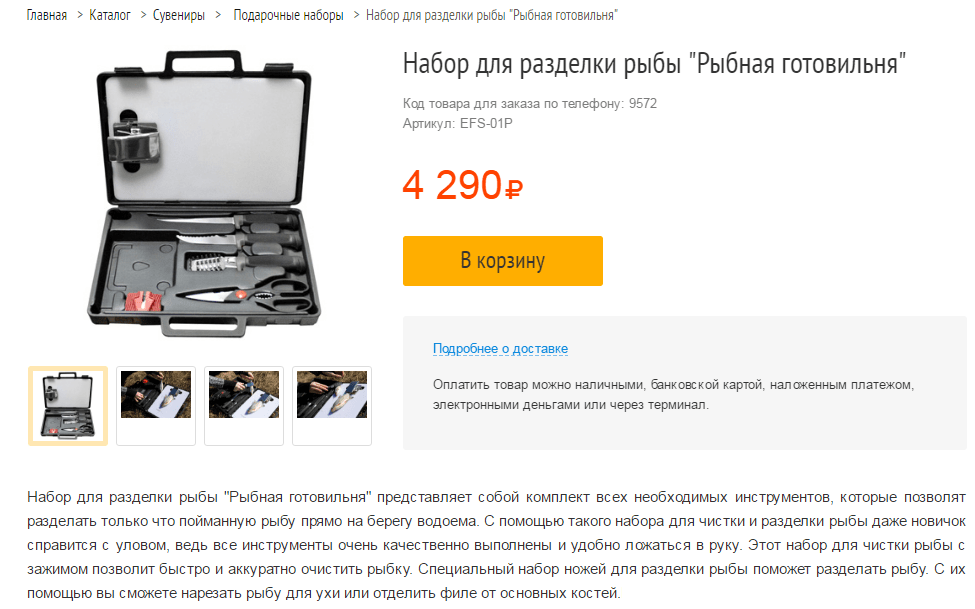Image resolution: width=975 pixels, height=609 pixels.
Task: Select the third product photo thumbnail
Action: (244, 406)
